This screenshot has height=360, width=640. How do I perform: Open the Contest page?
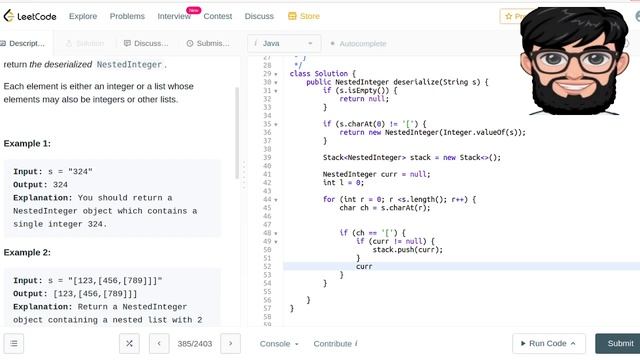(218, 16)
